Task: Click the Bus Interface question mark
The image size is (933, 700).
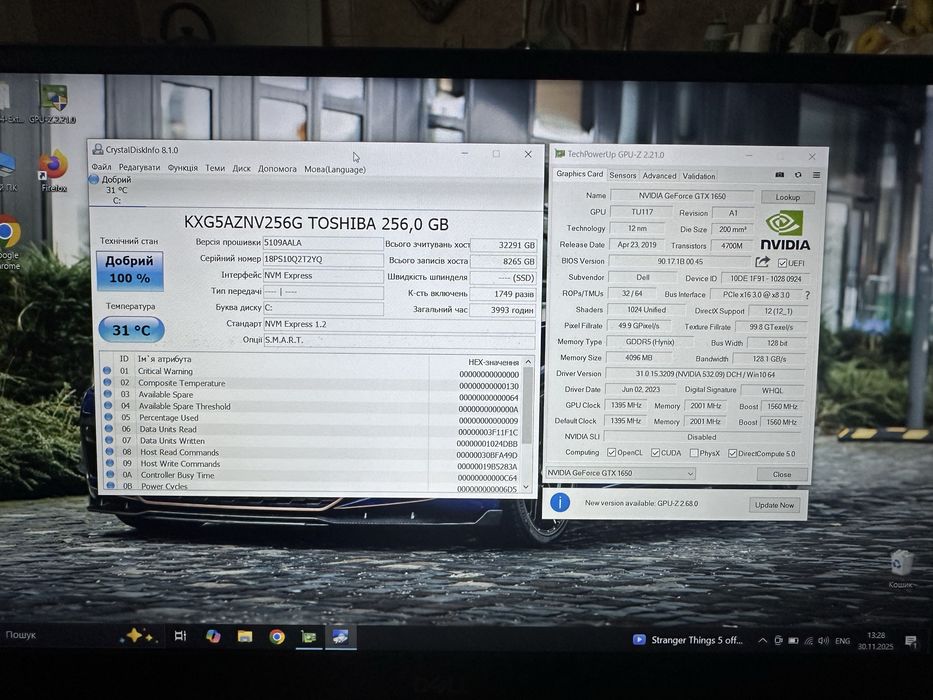Action: [x=807, y=295]
